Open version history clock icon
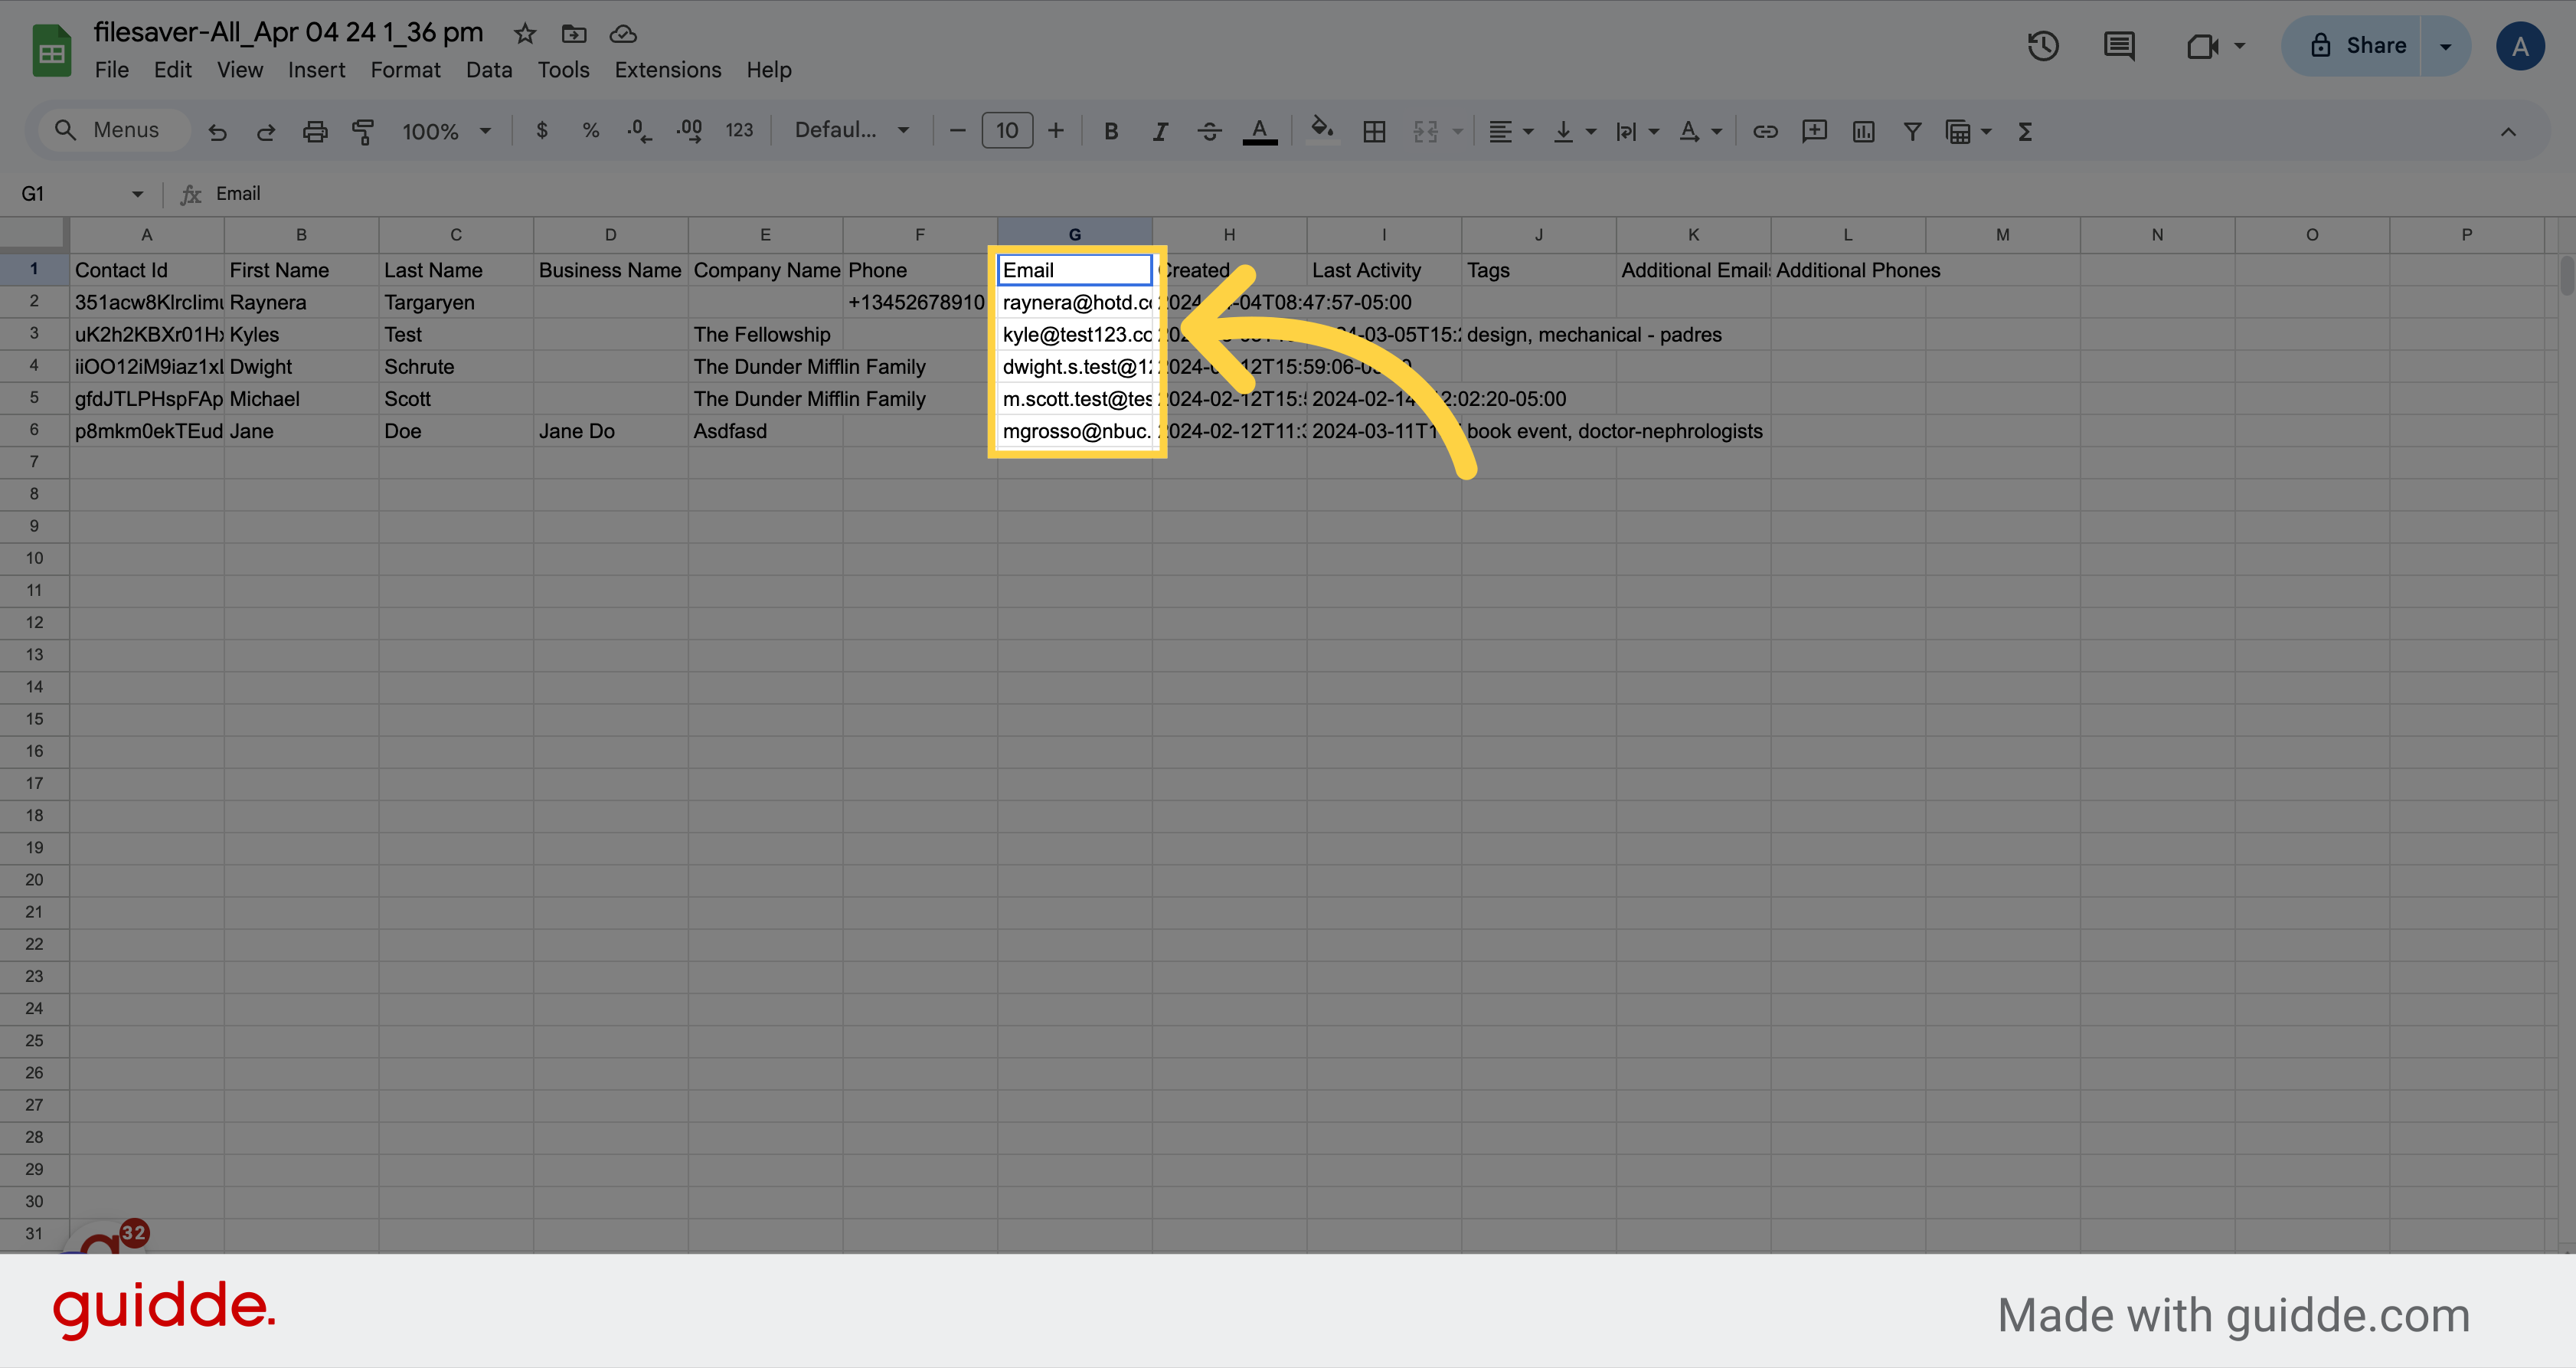The width and height of the screenshot is (2576, 1368). point(2043,46)
